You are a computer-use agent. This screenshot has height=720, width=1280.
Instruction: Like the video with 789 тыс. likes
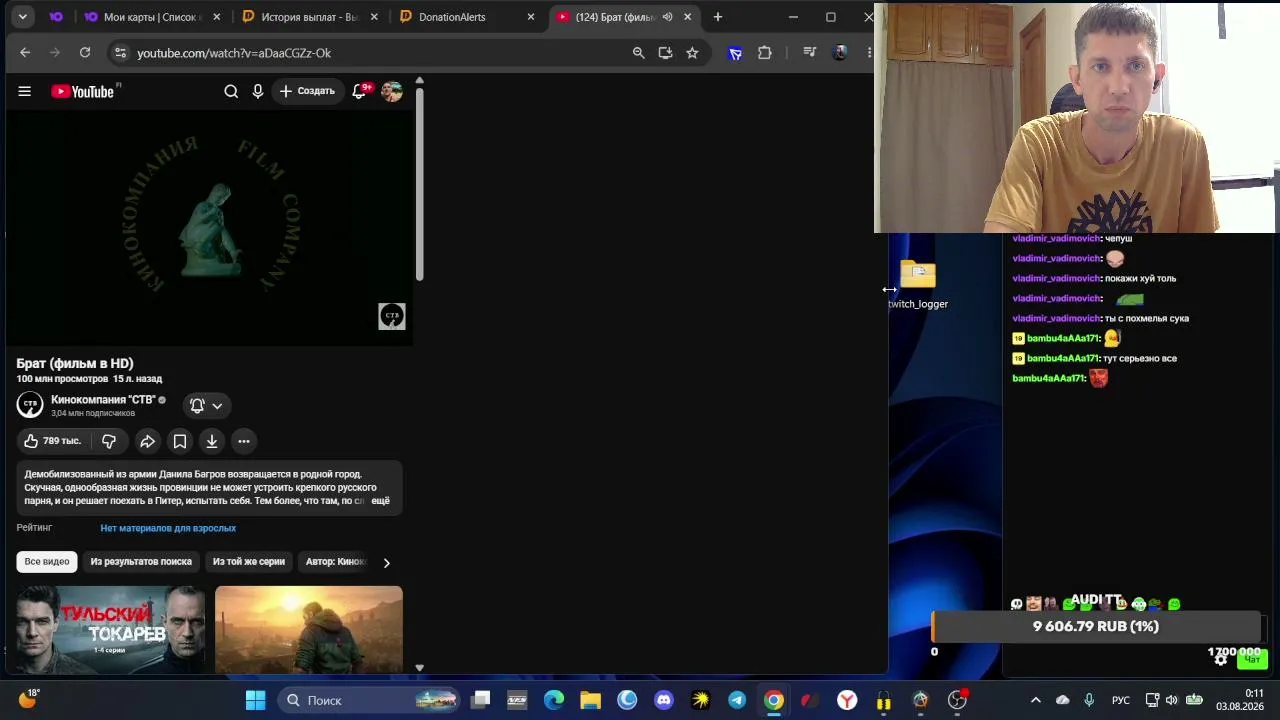(x=52, y=441)
